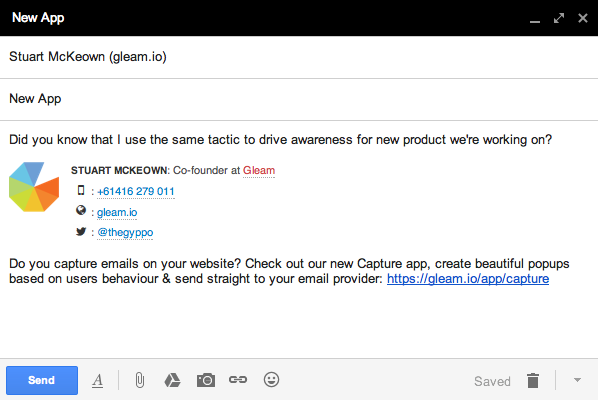Open the emoticon picker

click(x=272, y=379)
